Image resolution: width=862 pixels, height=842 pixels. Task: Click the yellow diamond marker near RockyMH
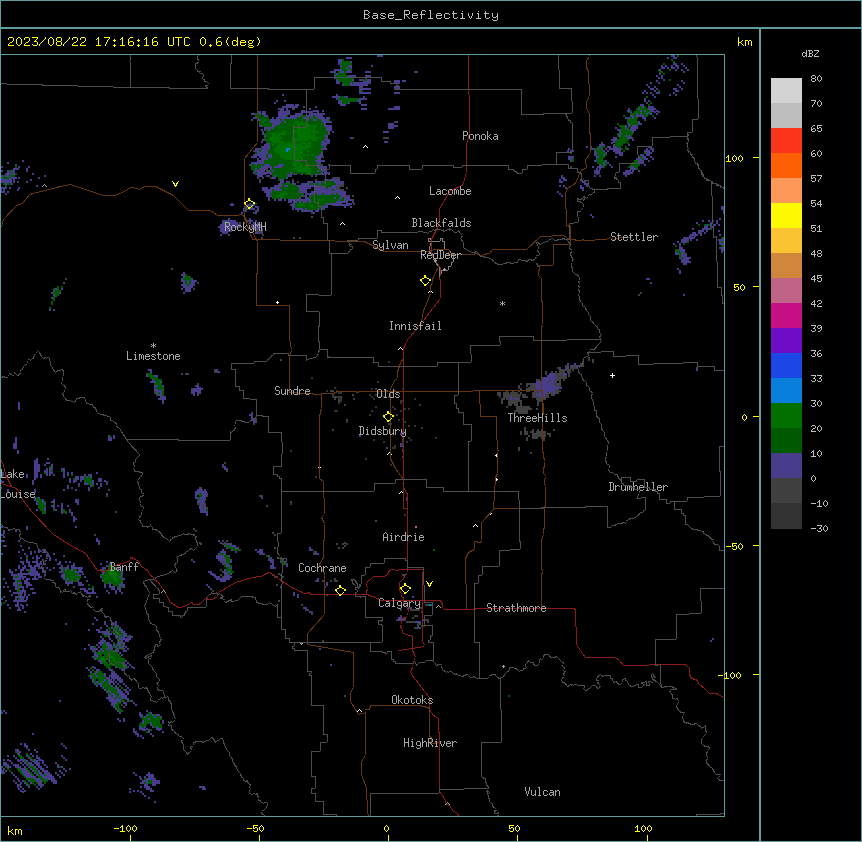tap(250, 204)
